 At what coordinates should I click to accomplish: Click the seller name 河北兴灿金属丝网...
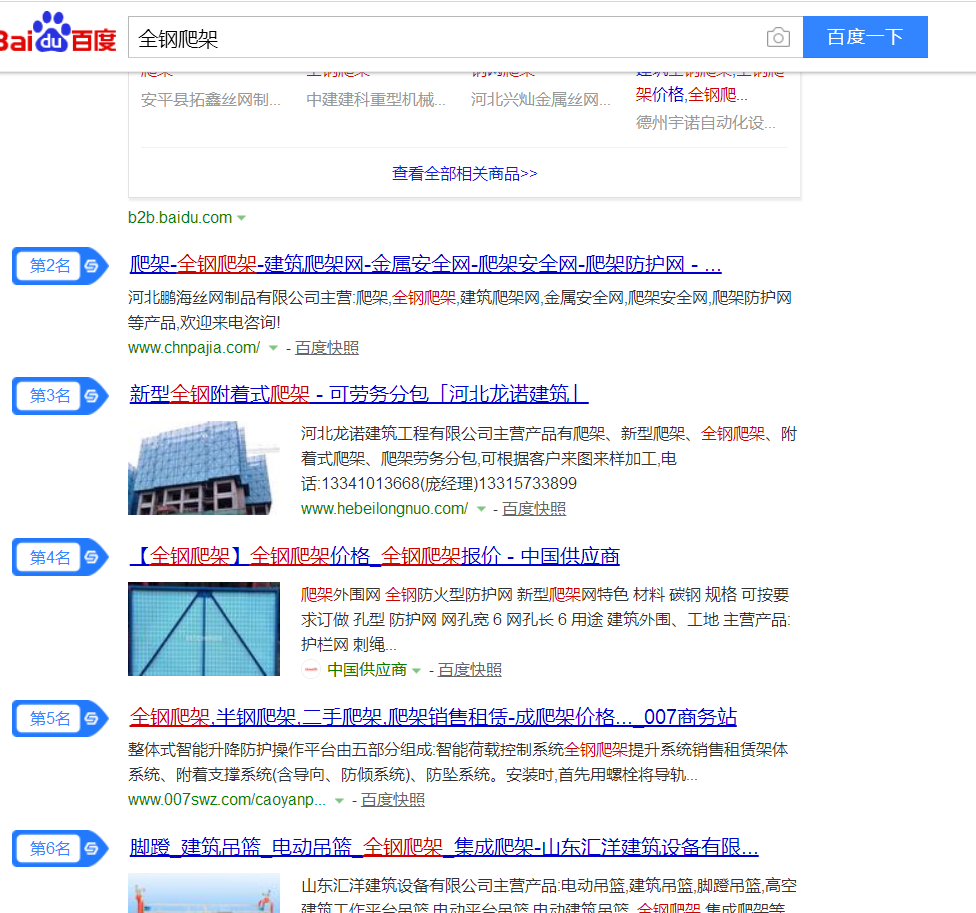[540, 100]
